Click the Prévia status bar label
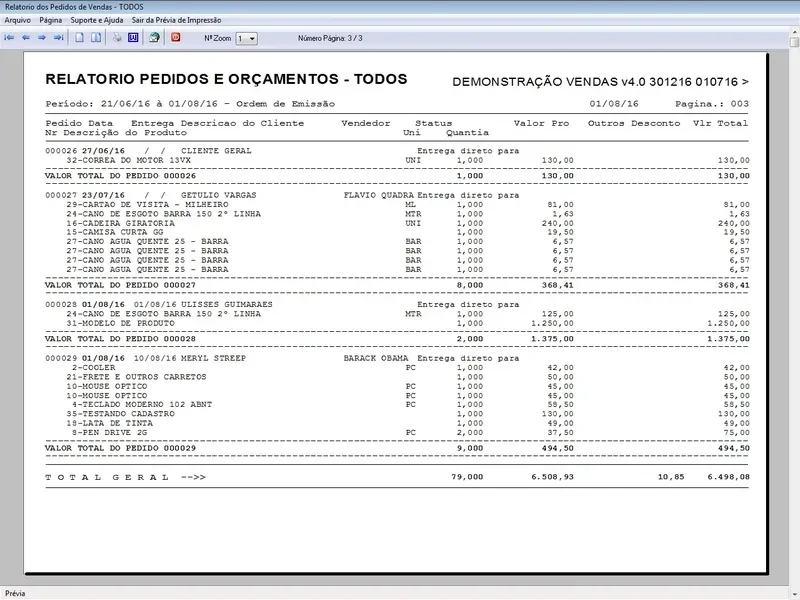 (16, 592)
